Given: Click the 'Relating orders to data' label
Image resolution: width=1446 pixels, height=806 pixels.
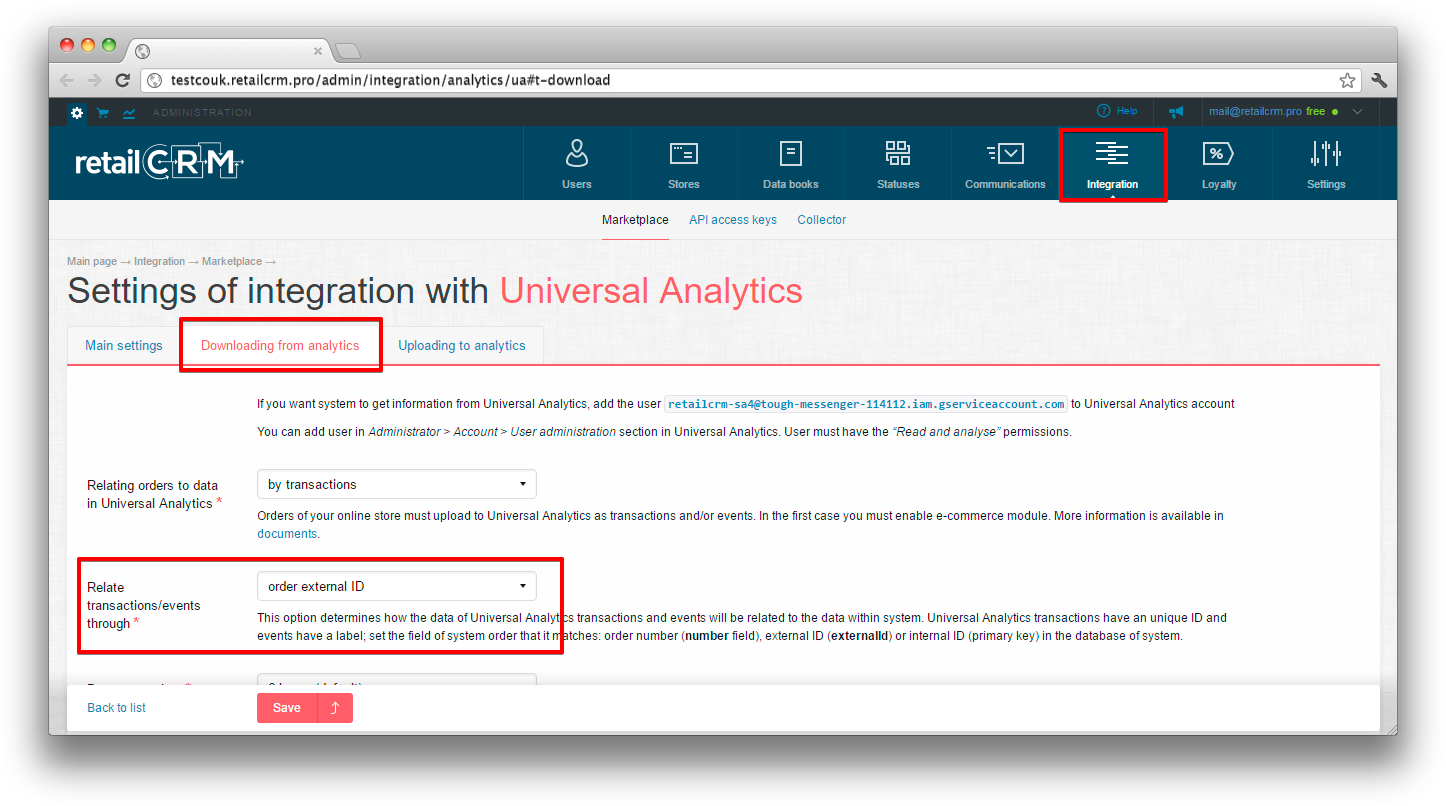Looking at the screenshot, I should (155, 494).
